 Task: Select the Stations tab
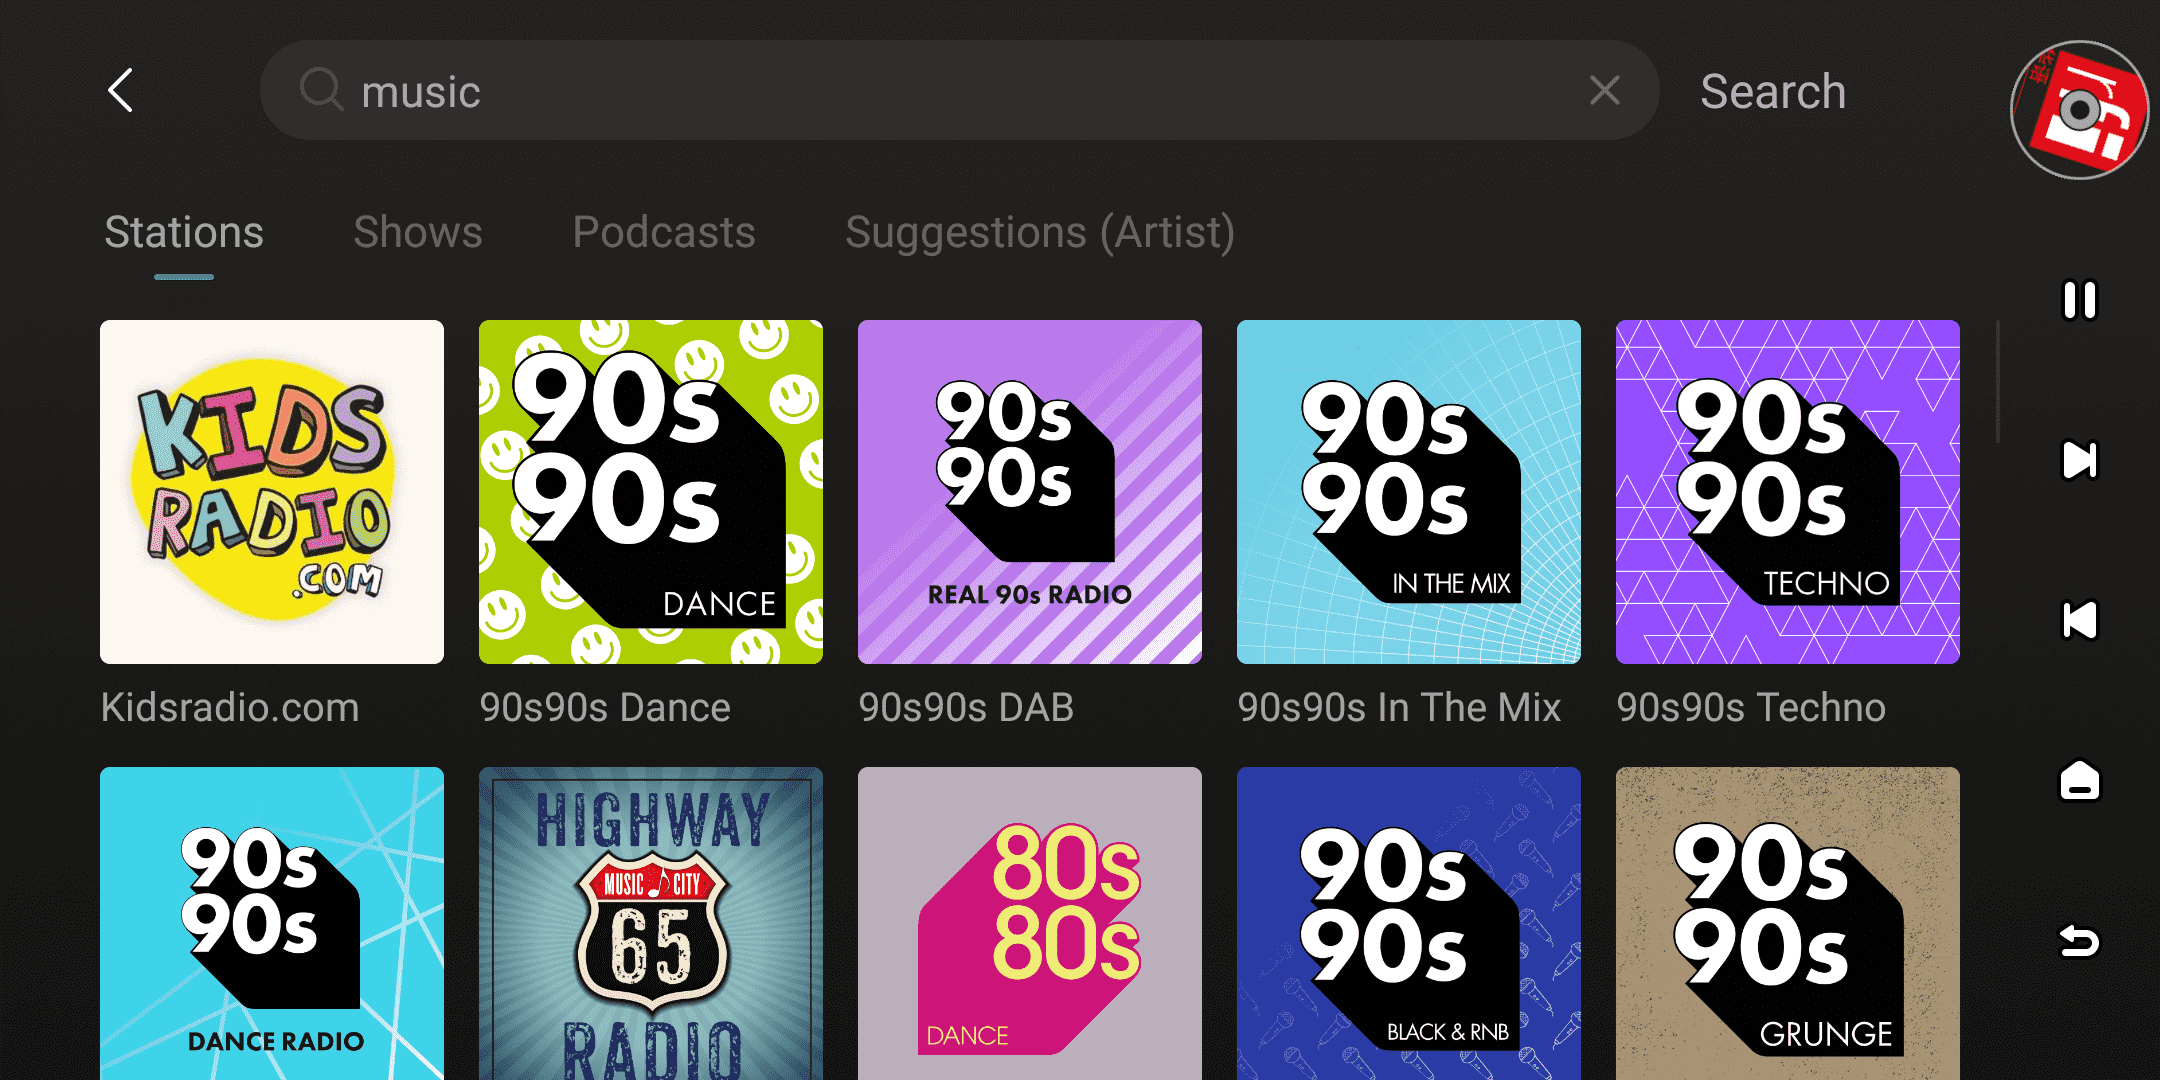click(x=184, y=233)
